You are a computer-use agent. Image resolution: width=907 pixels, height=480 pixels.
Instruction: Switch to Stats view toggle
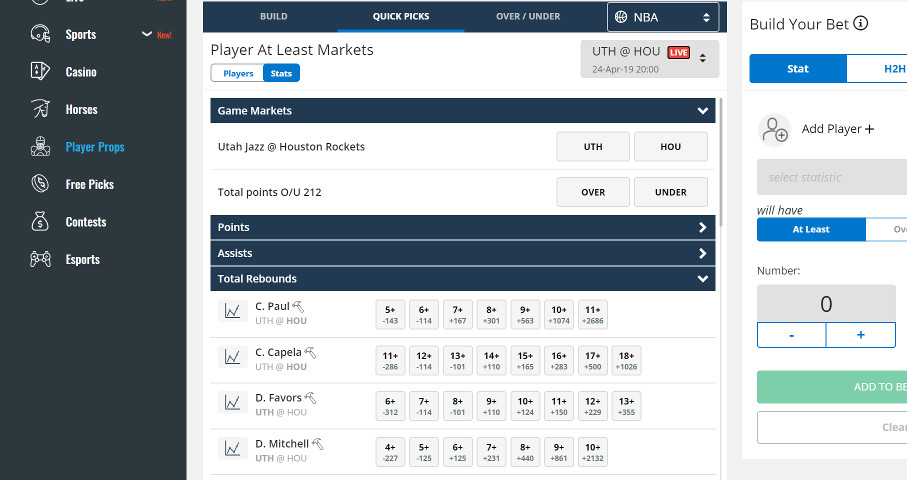coord(281,73)
